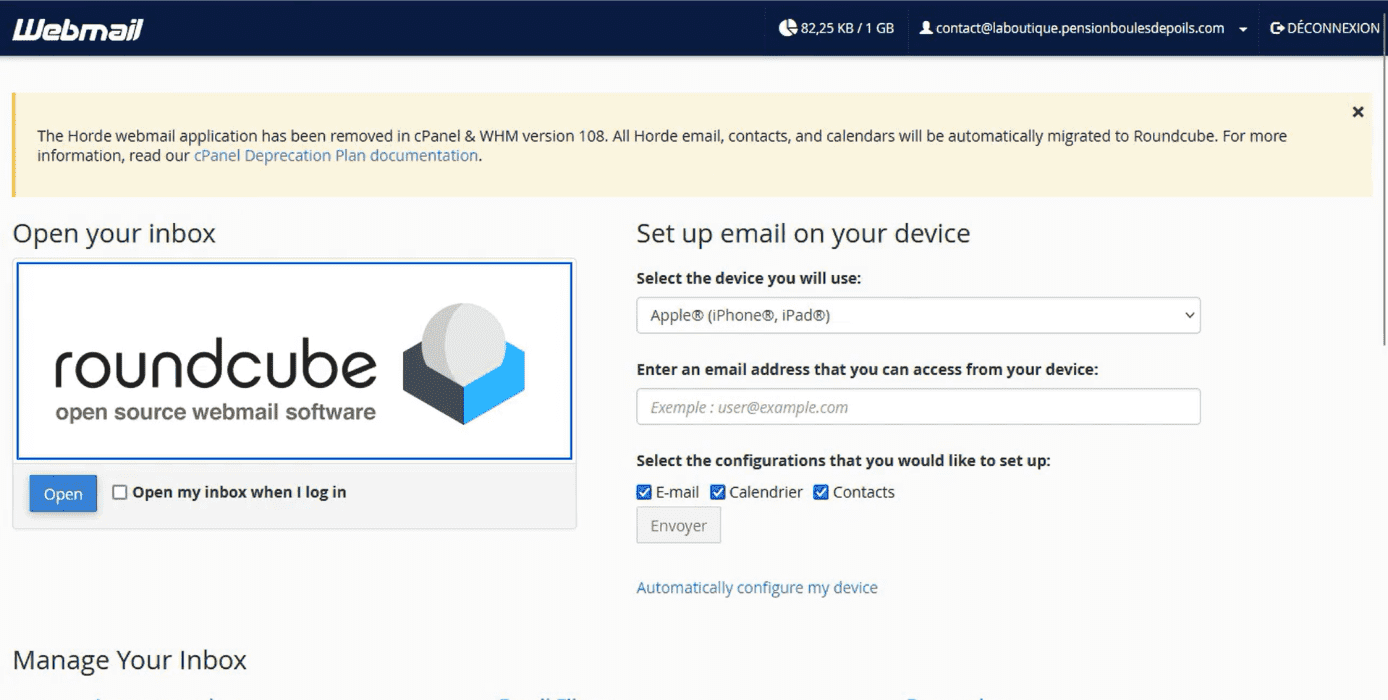Click the Manage Your Inbox heading
Screen dimensions: 1388x700
point(130,660)
